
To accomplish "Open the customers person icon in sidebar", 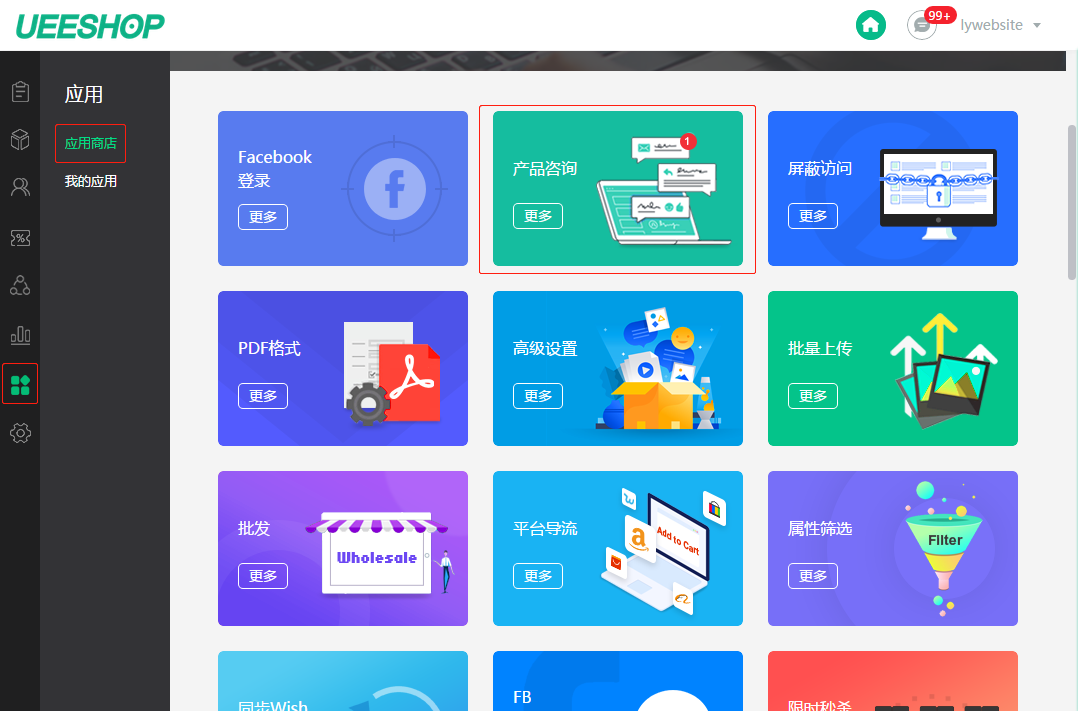I will (20, 187).
